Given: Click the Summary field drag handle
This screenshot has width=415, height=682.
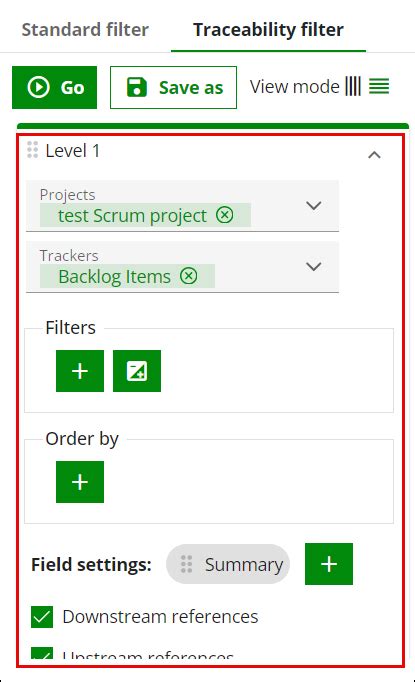Looking at the screenshot, I should (187, 564).
